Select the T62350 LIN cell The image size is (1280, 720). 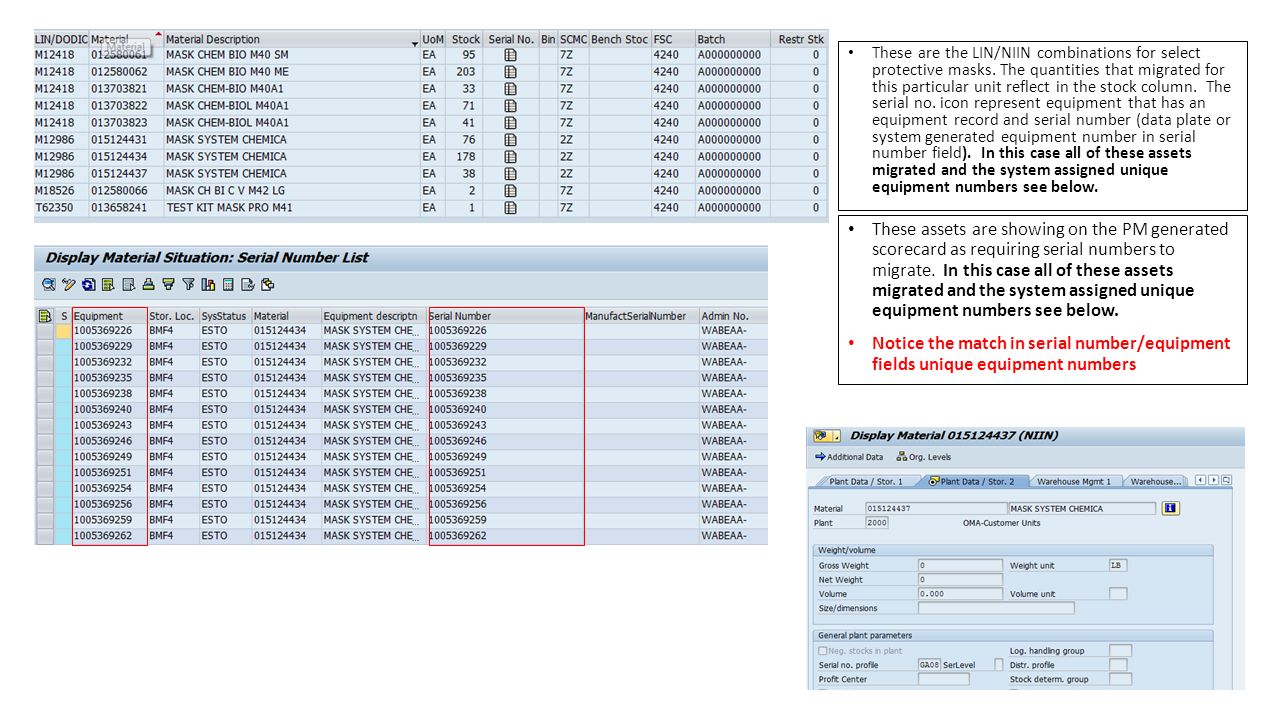(x=61, y=208)
